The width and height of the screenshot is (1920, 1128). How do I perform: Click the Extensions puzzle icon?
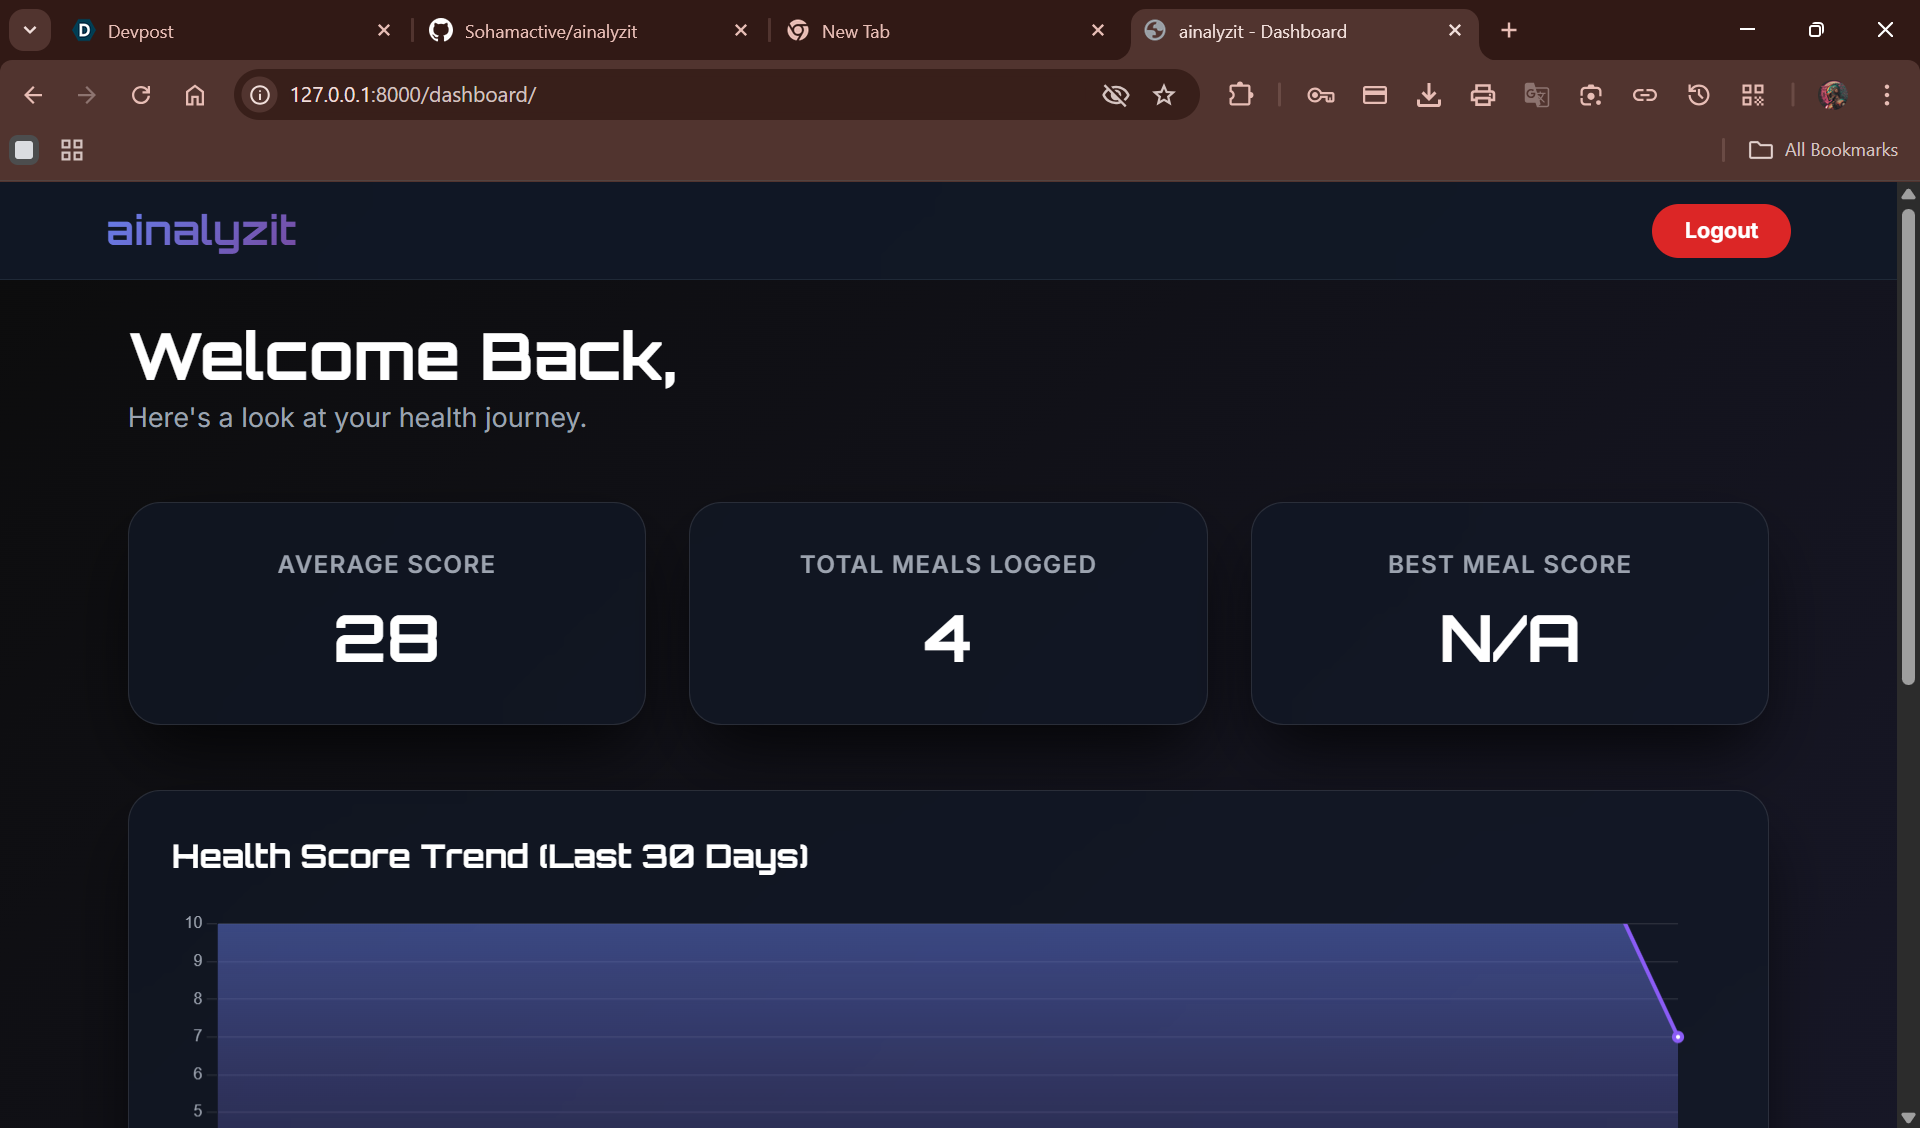tap(1240, 95)
